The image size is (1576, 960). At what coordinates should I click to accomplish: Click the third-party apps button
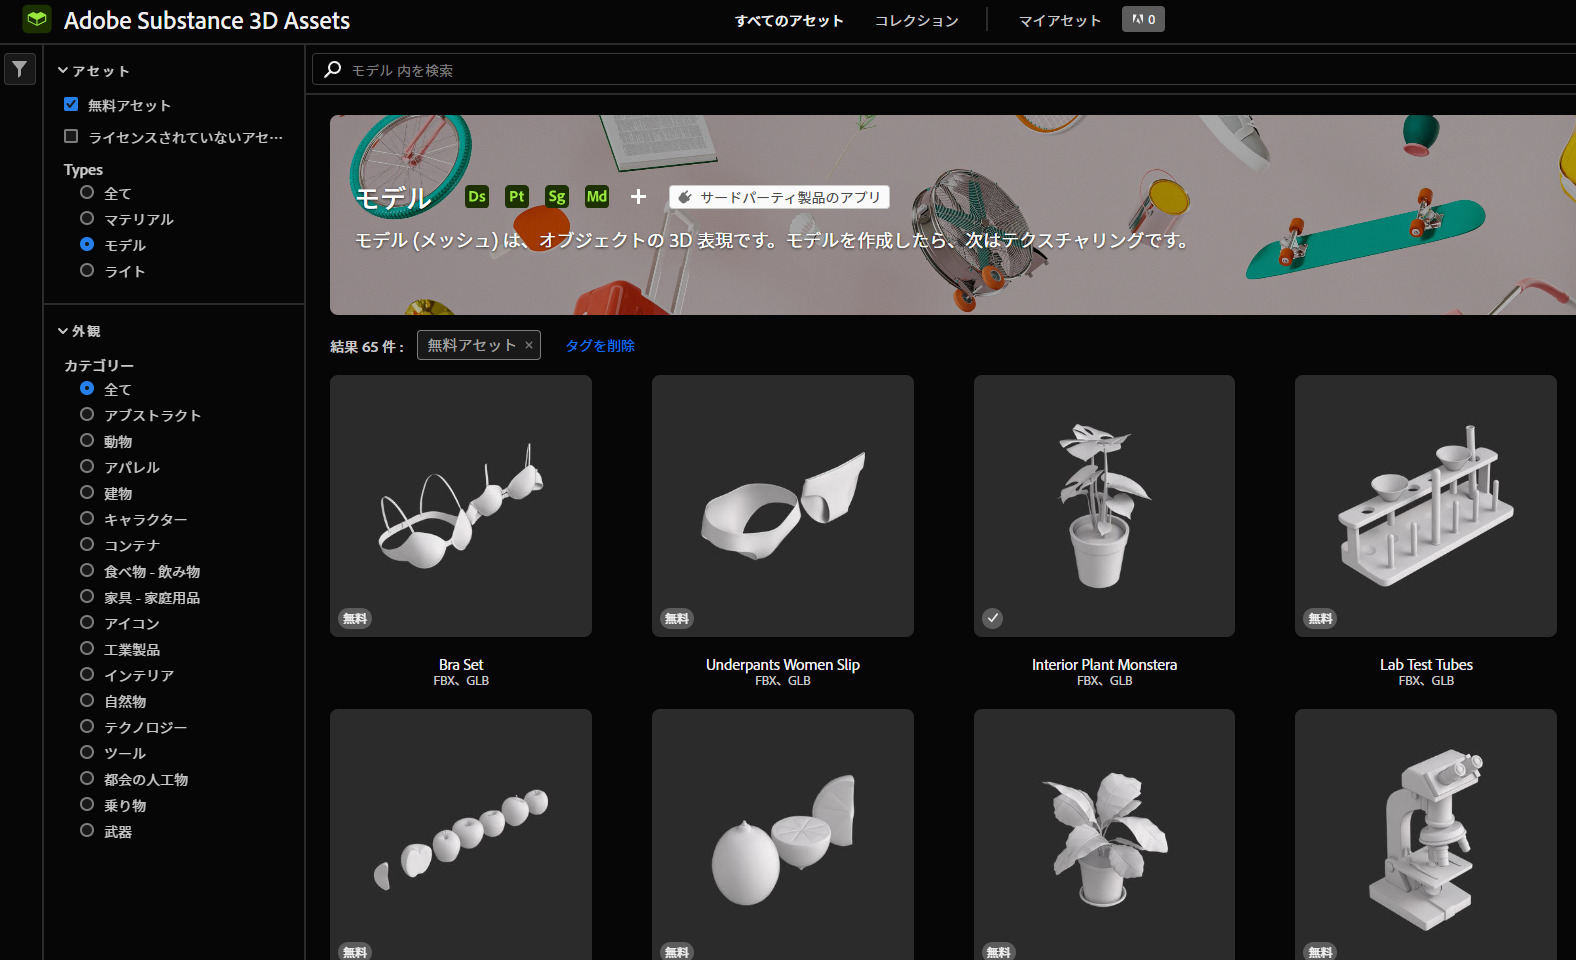[x=779, y=198]
